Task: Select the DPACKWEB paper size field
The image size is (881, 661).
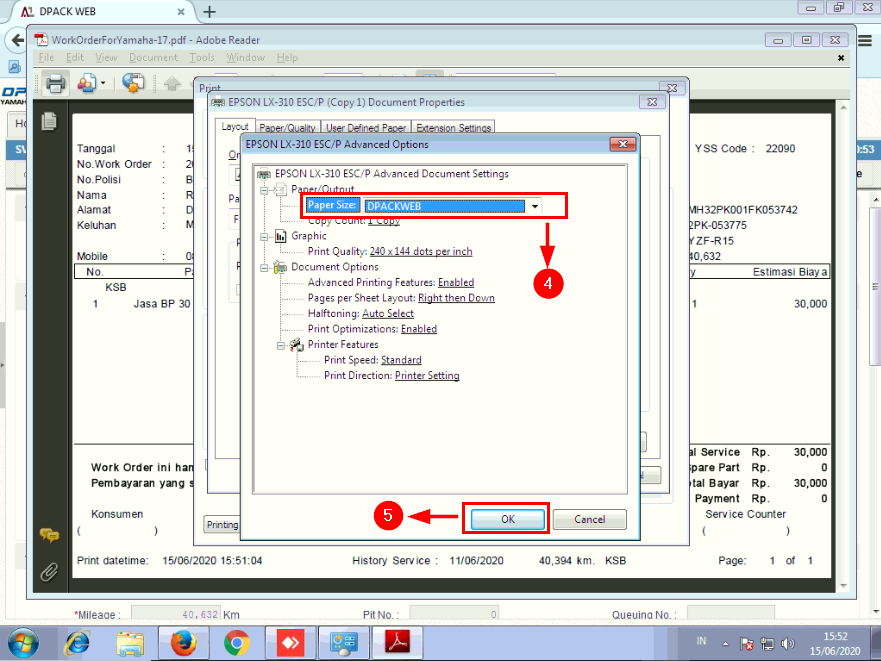Action: tap(444, 206)
